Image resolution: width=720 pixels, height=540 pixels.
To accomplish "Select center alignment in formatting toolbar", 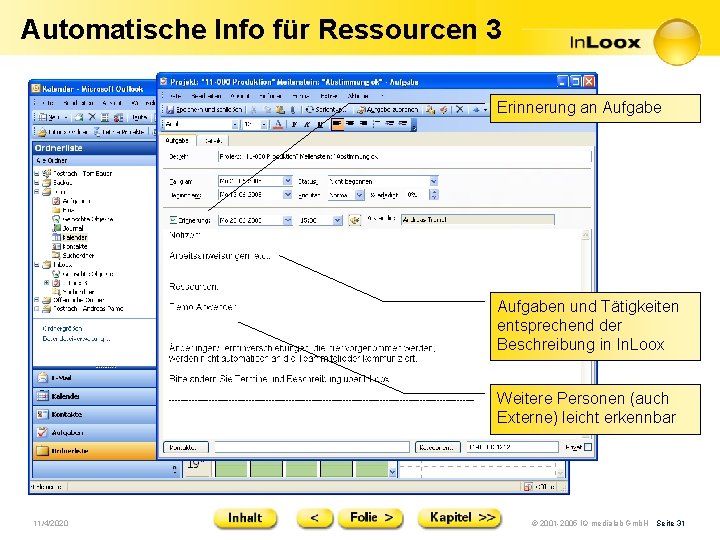I will [x=350, y=124].
